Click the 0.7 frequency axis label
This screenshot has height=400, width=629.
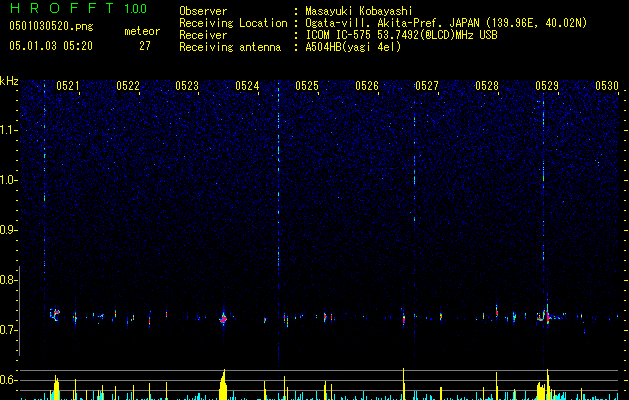8,330
